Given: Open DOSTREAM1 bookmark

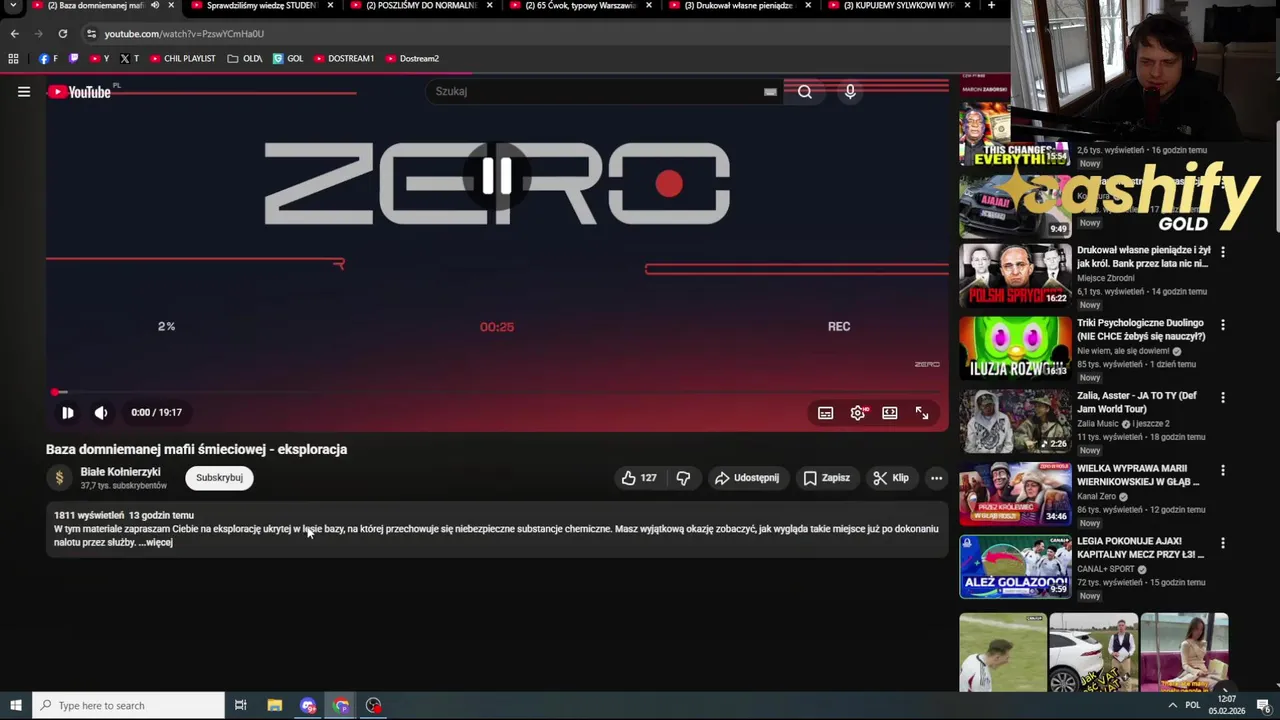Looking at the screenshot, I should (x=343, y=59).
